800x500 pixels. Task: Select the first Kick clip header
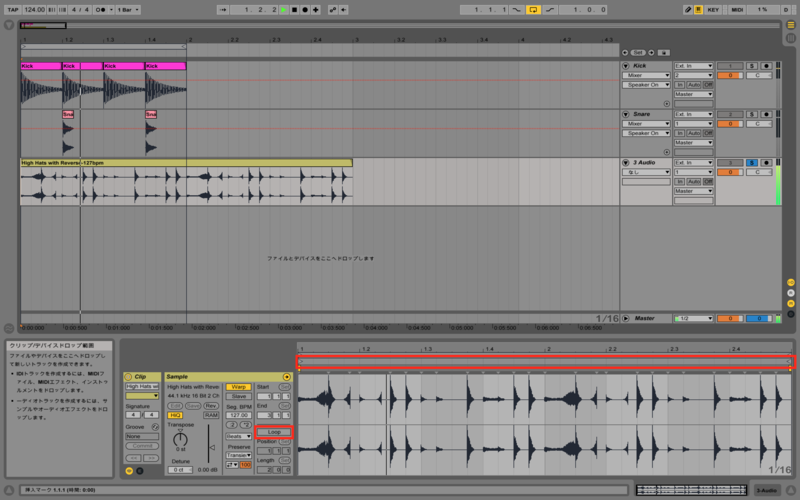[x=41, y=66]
